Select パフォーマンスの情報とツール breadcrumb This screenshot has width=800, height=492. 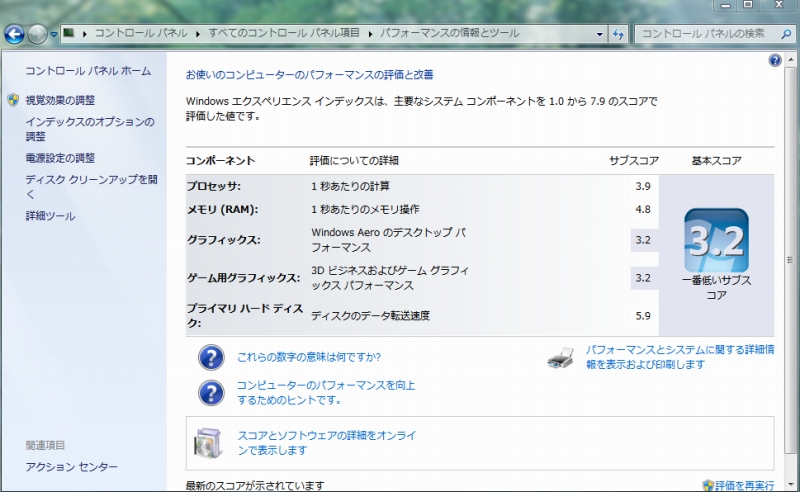(x=449, y=33)
